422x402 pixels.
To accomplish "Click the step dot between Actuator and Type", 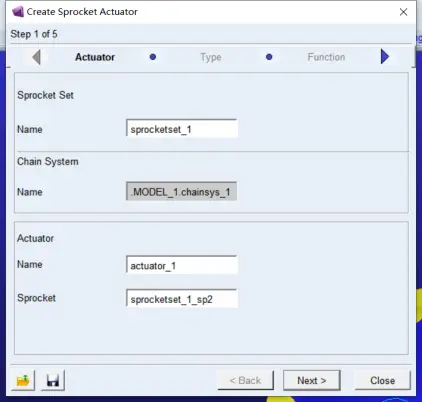I will [153, 57].
